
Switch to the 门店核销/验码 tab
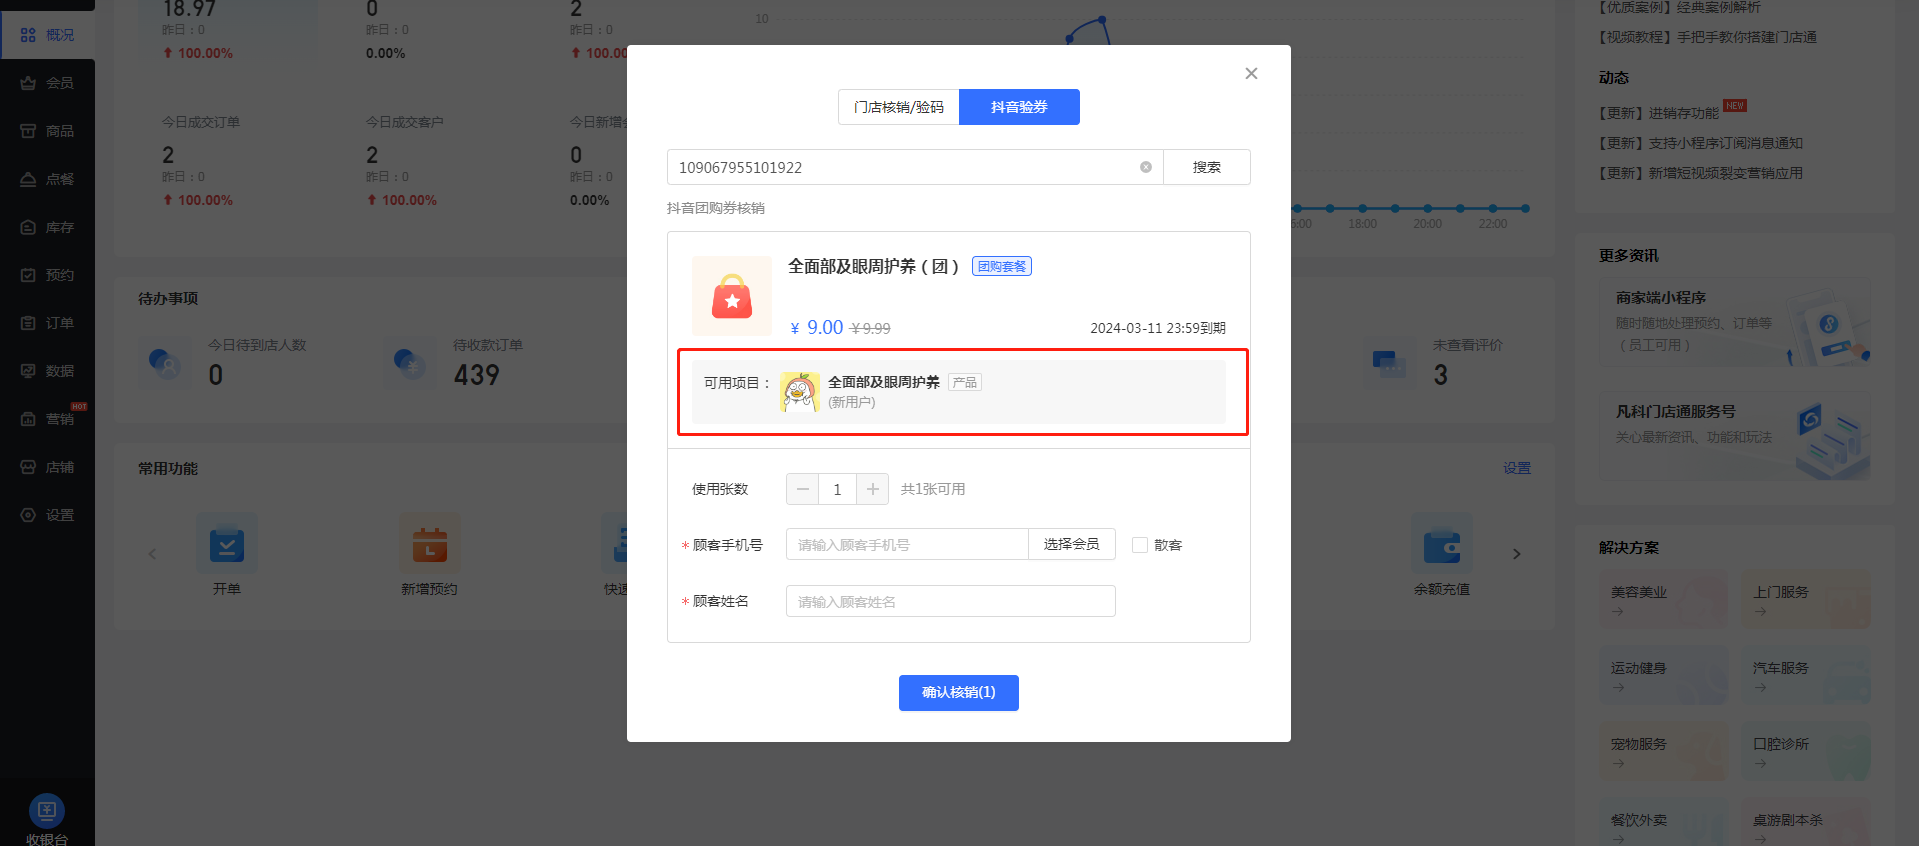[898, 107]
